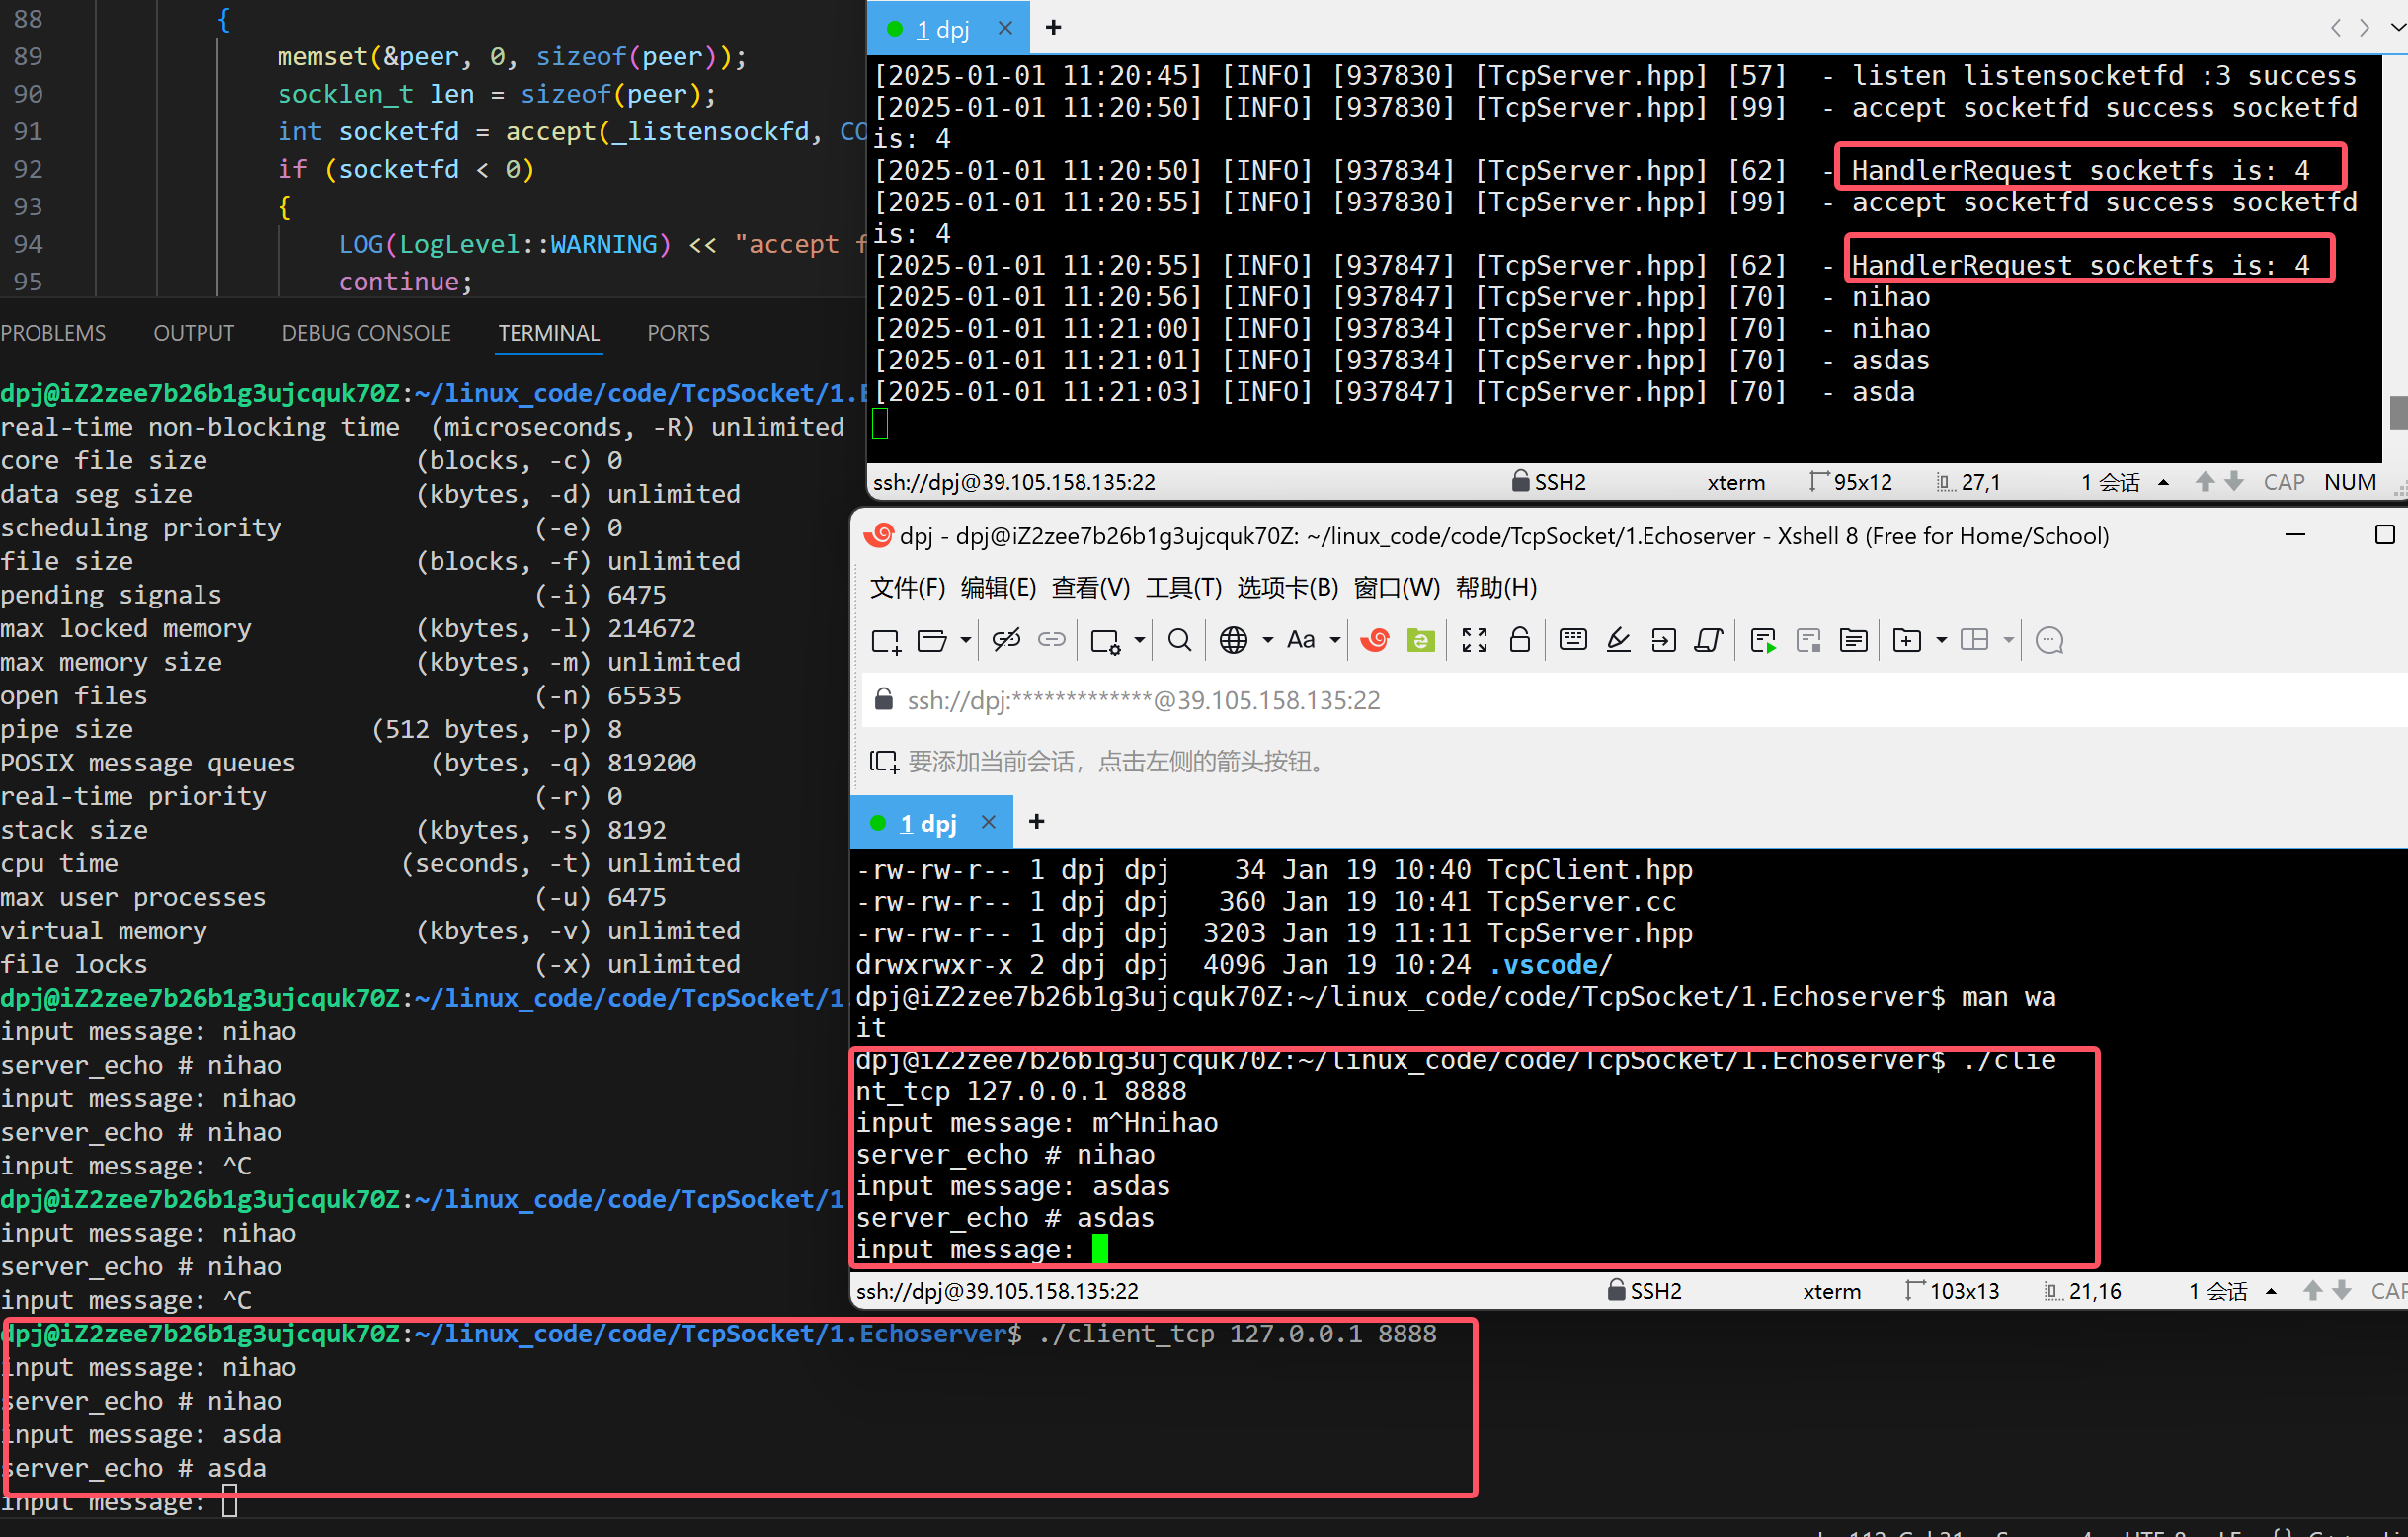Open the virtual keyboard icon

(x=1573, y=640)
